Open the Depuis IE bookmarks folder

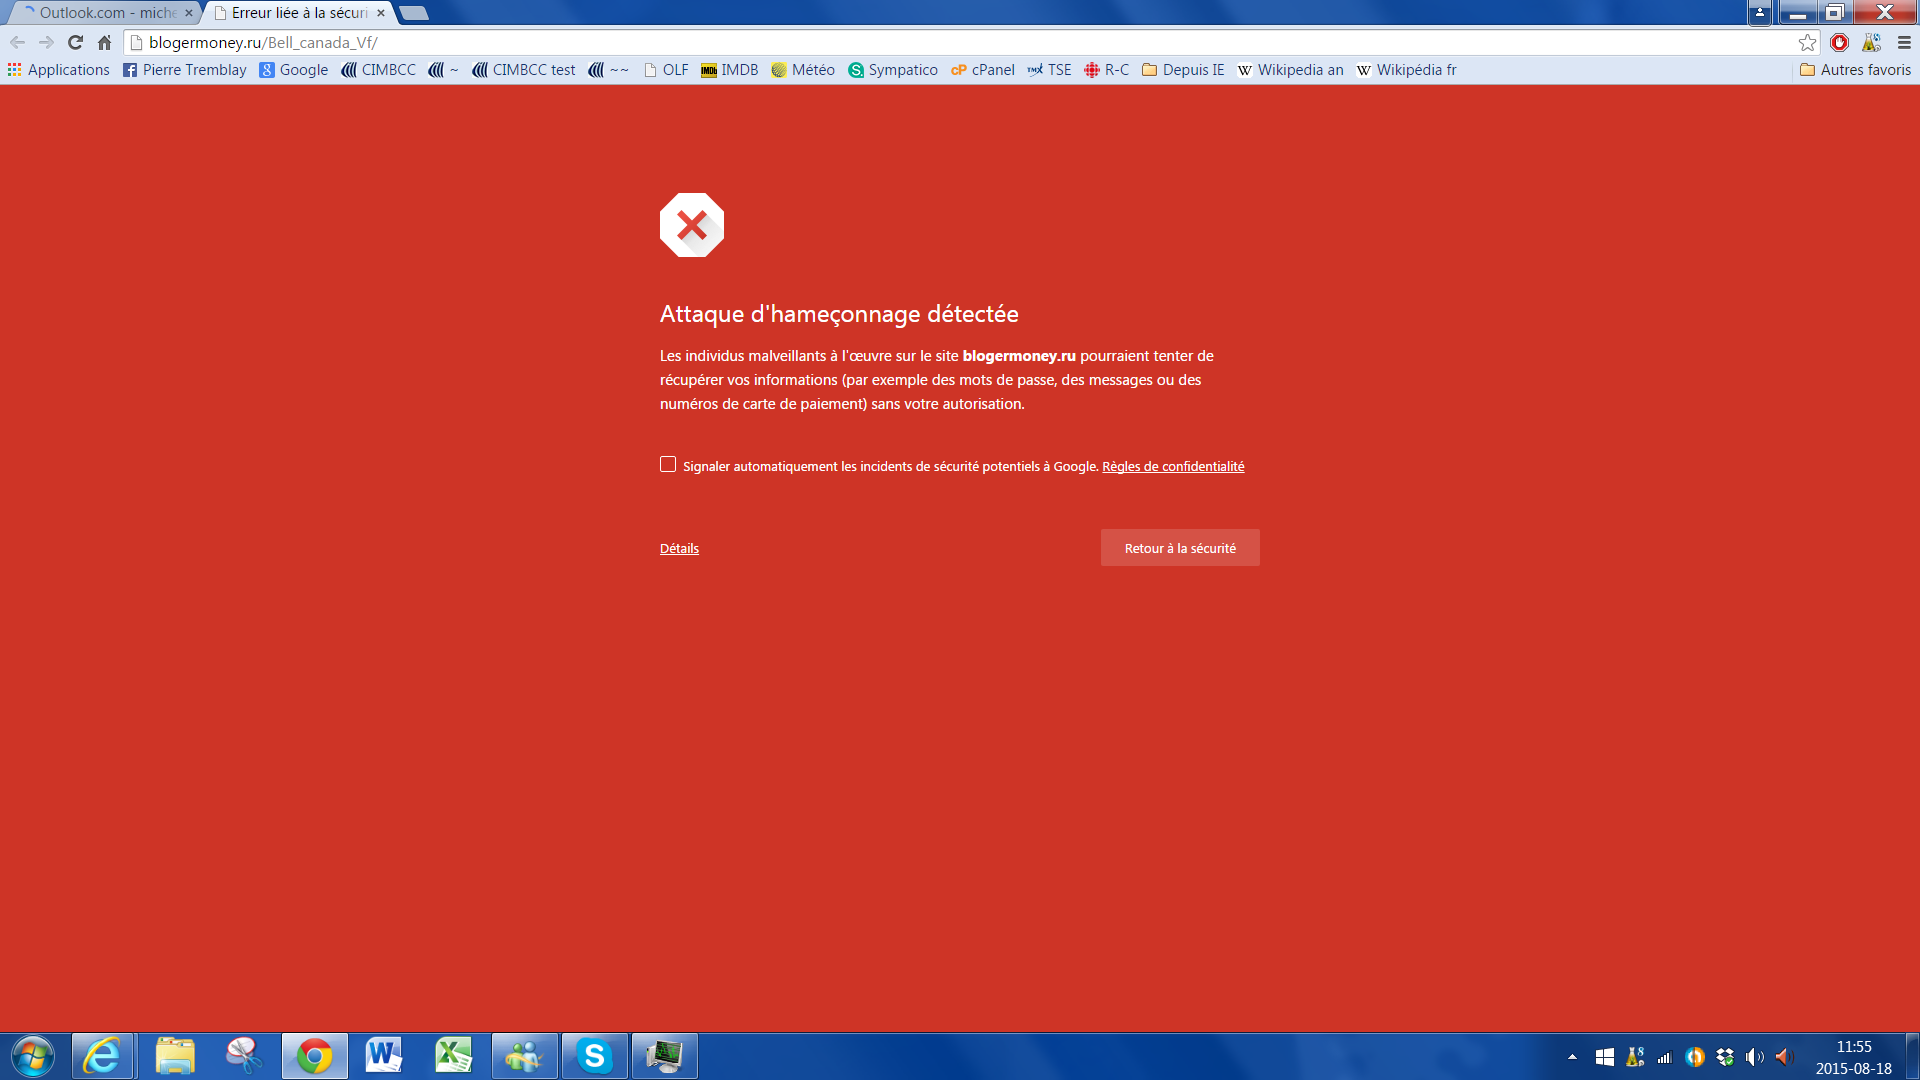[x=1183, y=70]
